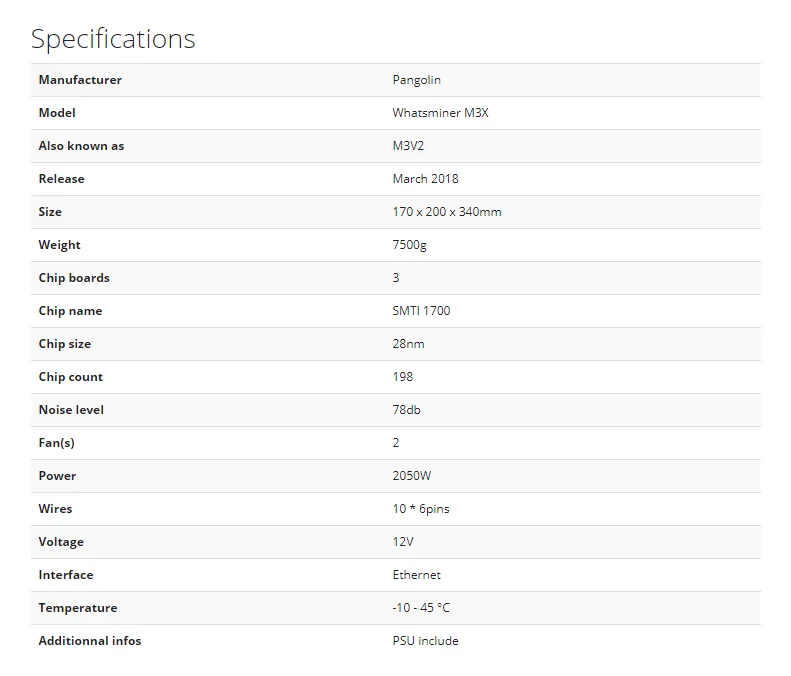
Task: Click the Ethernet interface value
Action: [416, 575]
